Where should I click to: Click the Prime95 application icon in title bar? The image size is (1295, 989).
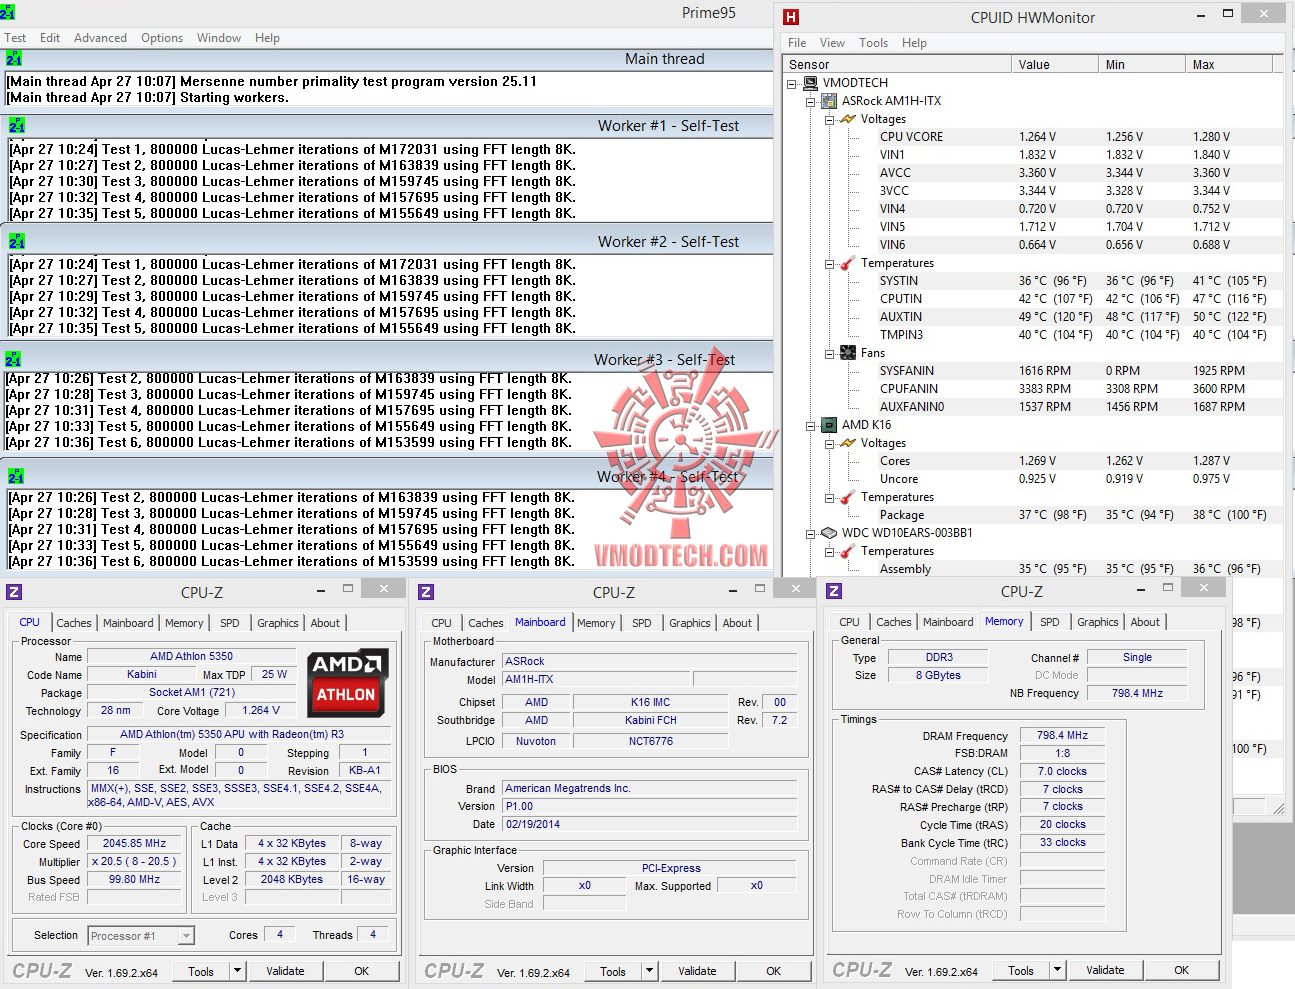point(7,12)
